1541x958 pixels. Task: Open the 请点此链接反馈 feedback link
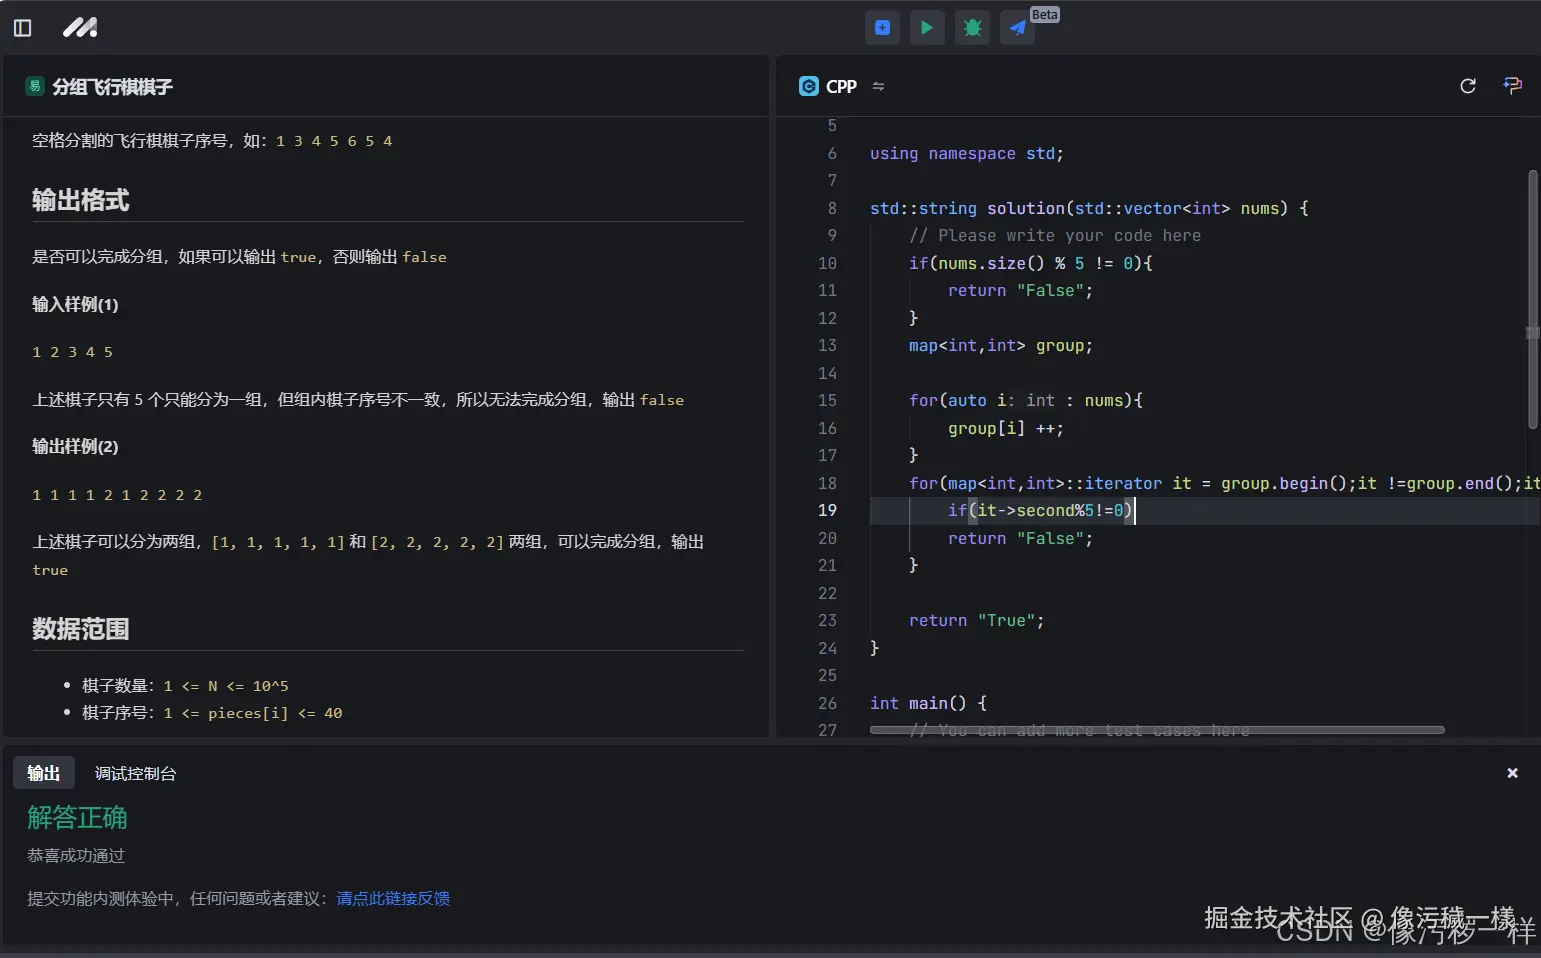393,898
